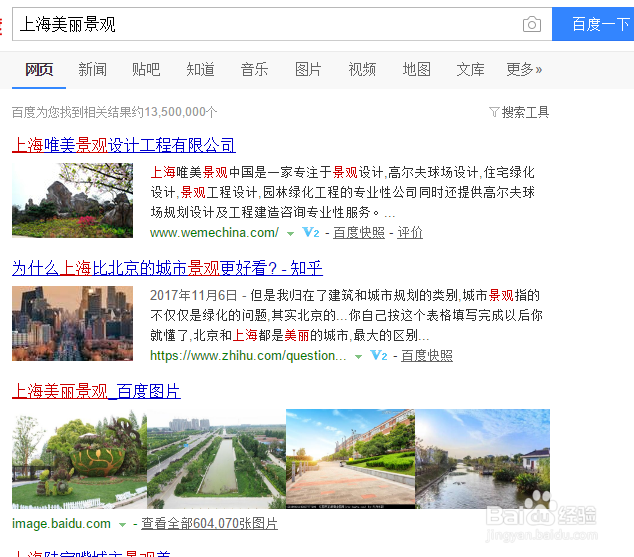
Task: Click the riverside house image
Action: [x=482, y=459]
